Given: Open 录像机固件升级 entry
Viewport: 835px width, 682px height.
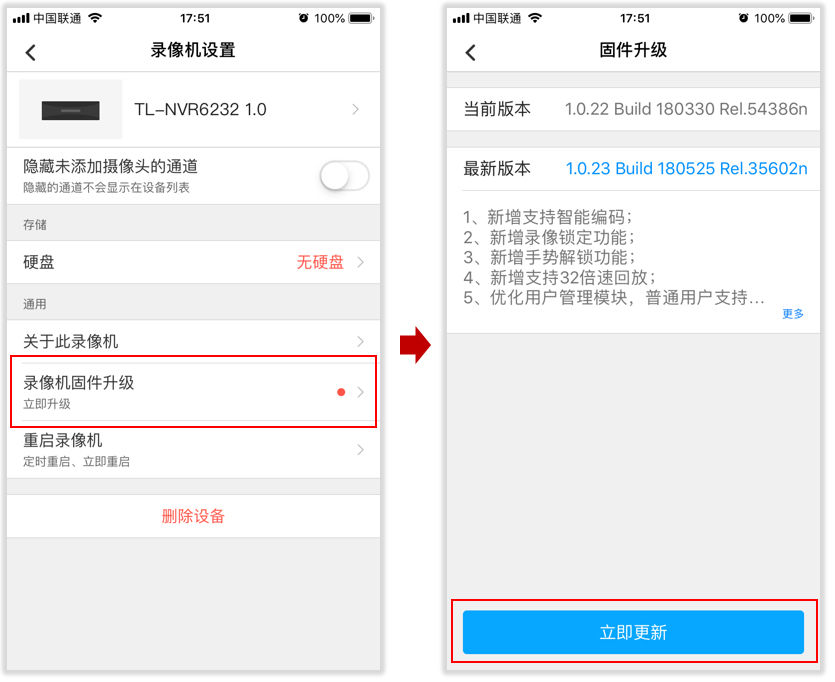Looking at the screenshot, I should click(193, 392).
